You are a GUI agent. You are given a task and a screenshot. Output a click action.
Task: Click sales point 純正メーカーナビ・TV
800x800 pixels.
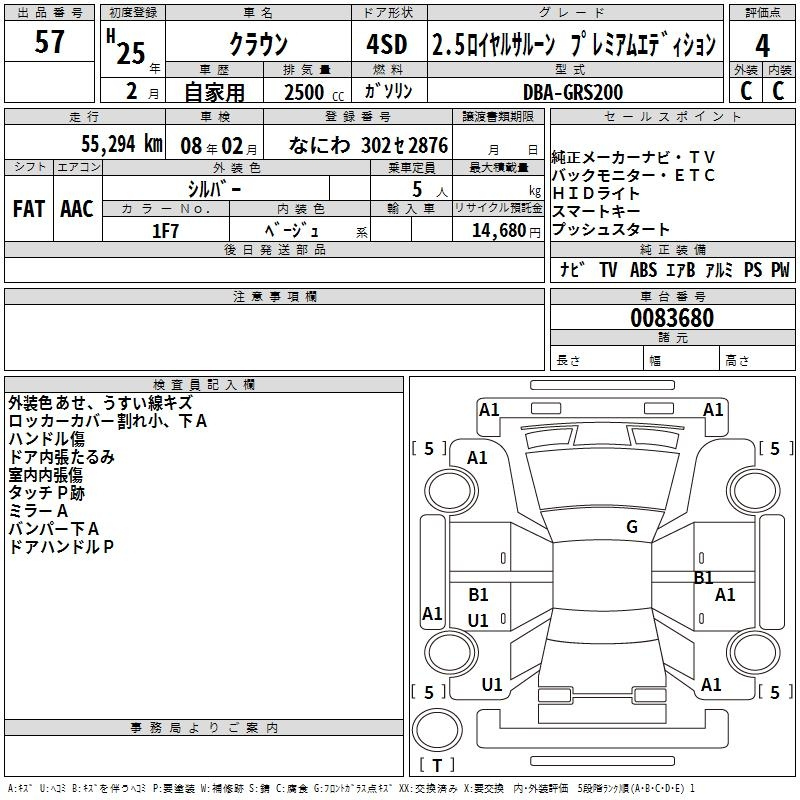click(x=634, y=158)
